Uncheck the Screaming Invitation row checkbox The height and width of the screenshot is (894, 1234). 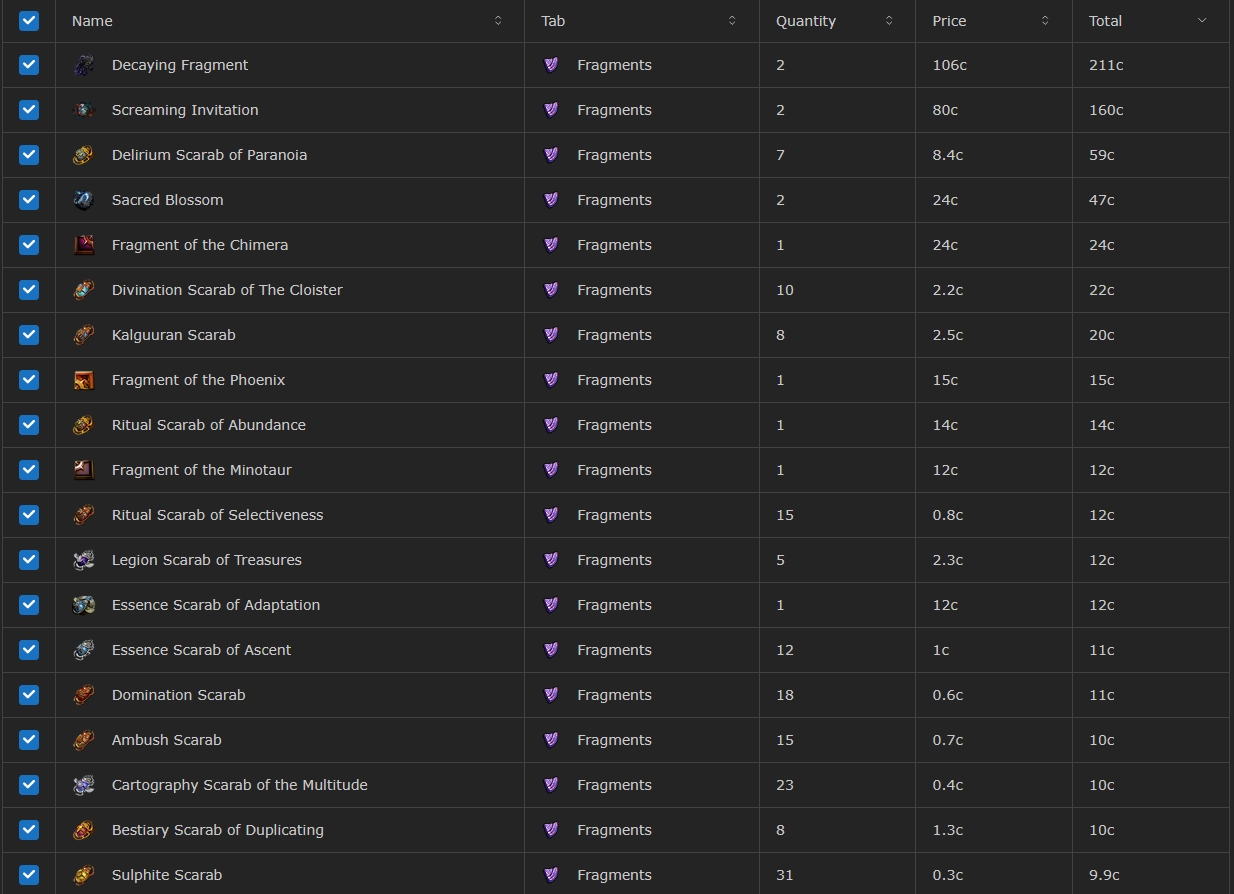tap(29, 110)
